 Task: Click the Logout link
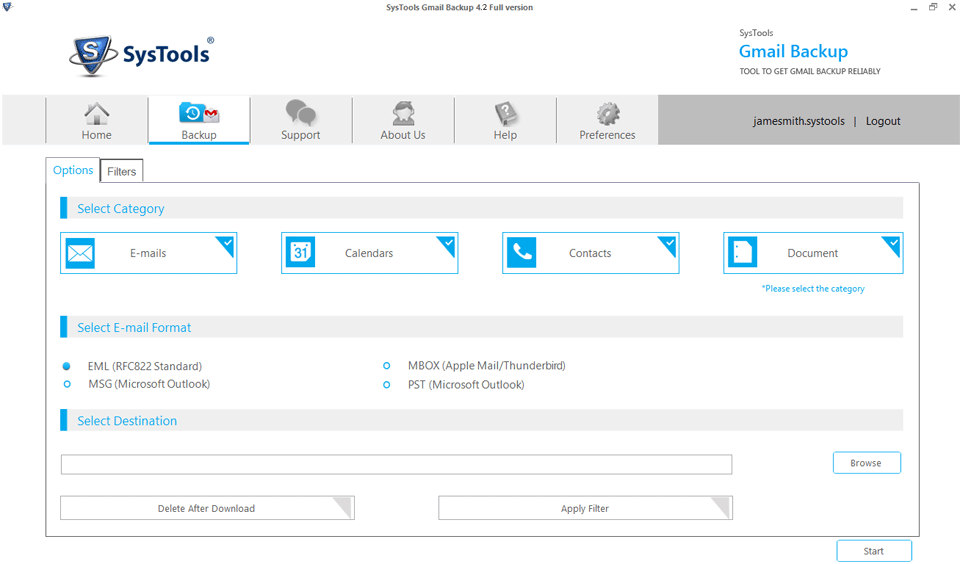pyautogui.click(x=883, y=121)
